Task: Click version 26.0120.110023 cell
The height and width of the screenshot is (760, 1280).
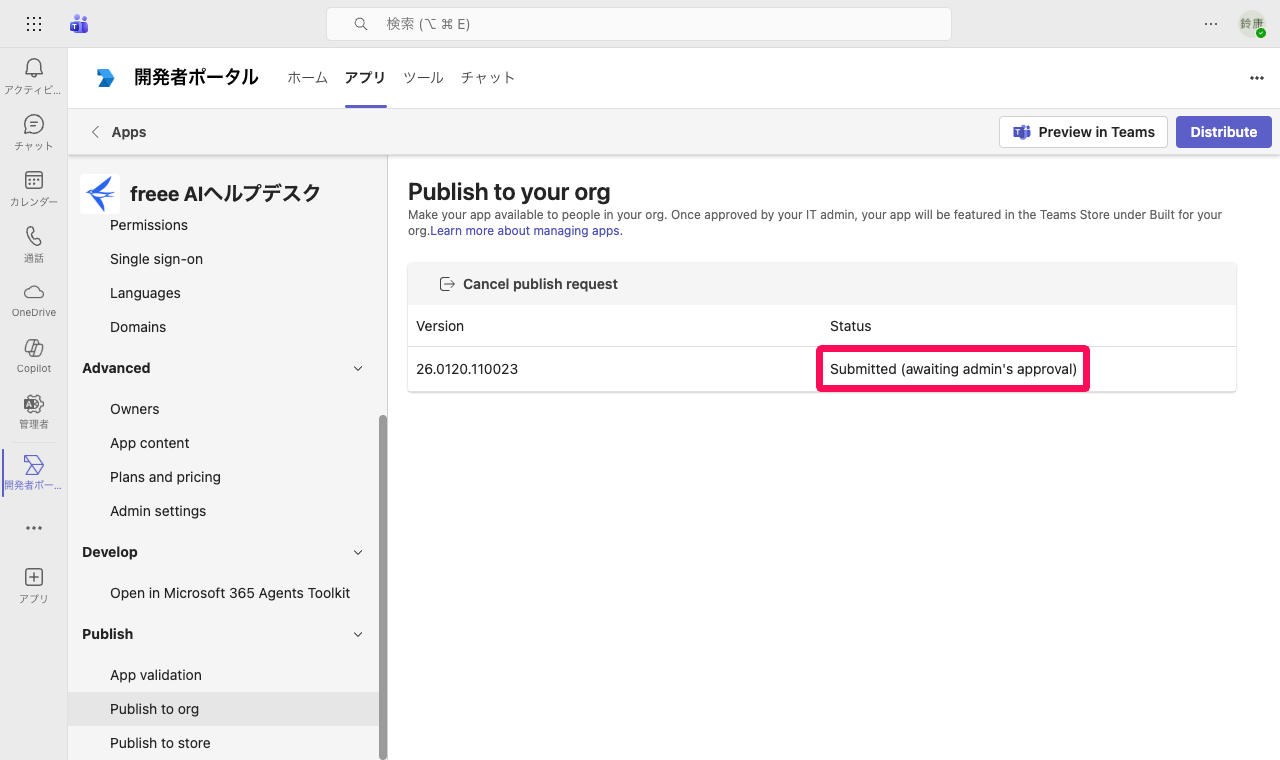Action: 467,369
